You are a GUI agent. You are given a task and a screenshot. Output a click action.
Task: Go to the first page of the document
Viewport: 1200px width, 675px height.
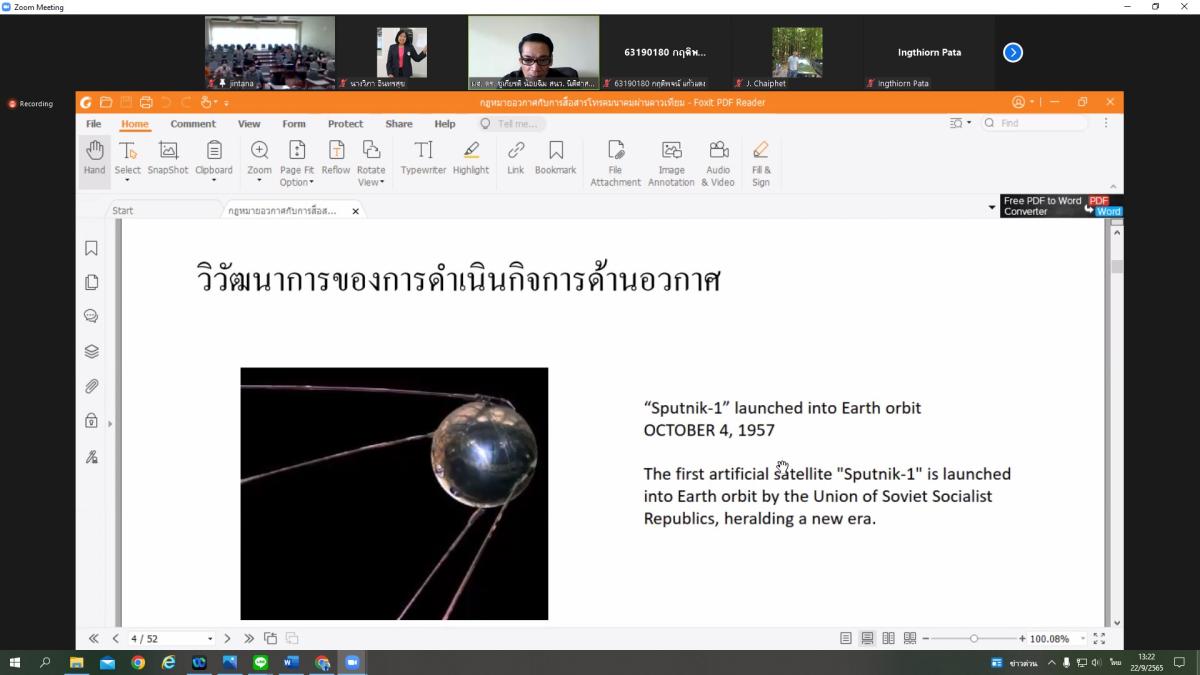pos(94,638)
